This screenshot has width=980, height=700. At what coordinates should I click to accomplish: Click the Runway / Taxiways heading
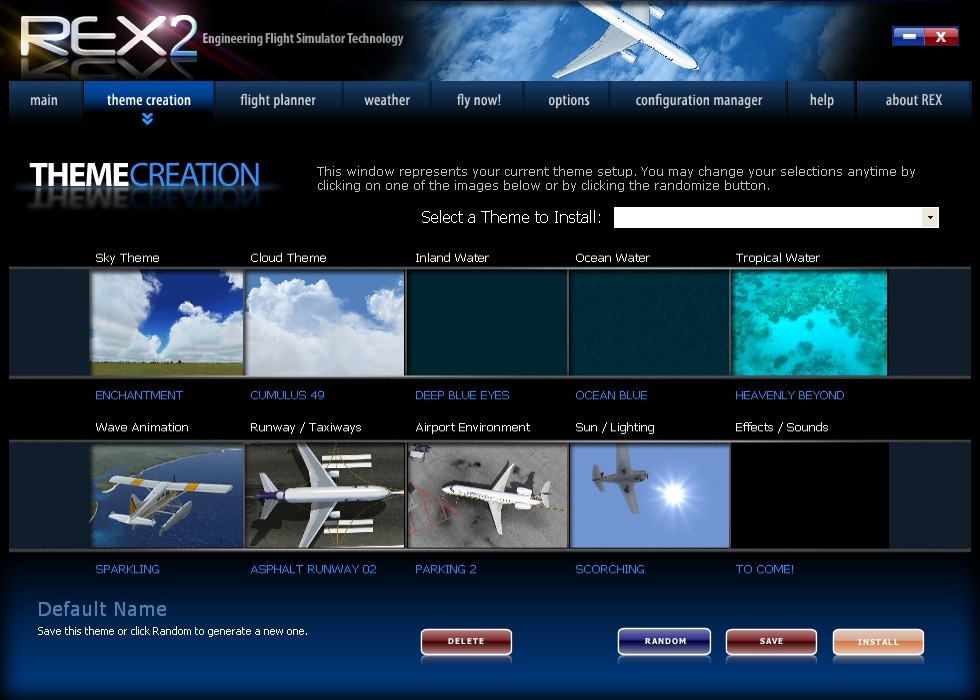(x=306, y=427)
